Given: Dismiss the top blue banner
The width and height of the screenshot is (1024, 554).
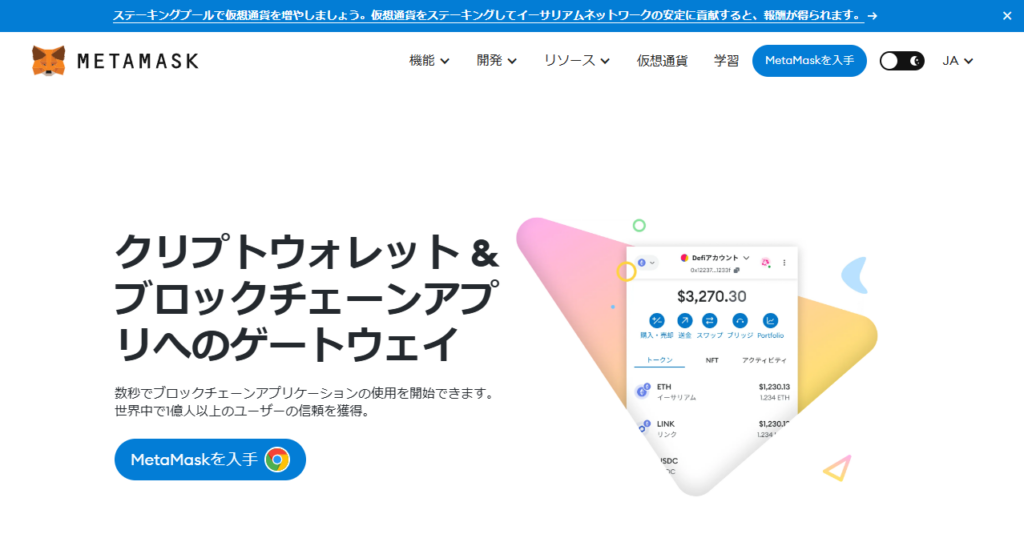Looking at the screenshot, I should (1007, 16).
